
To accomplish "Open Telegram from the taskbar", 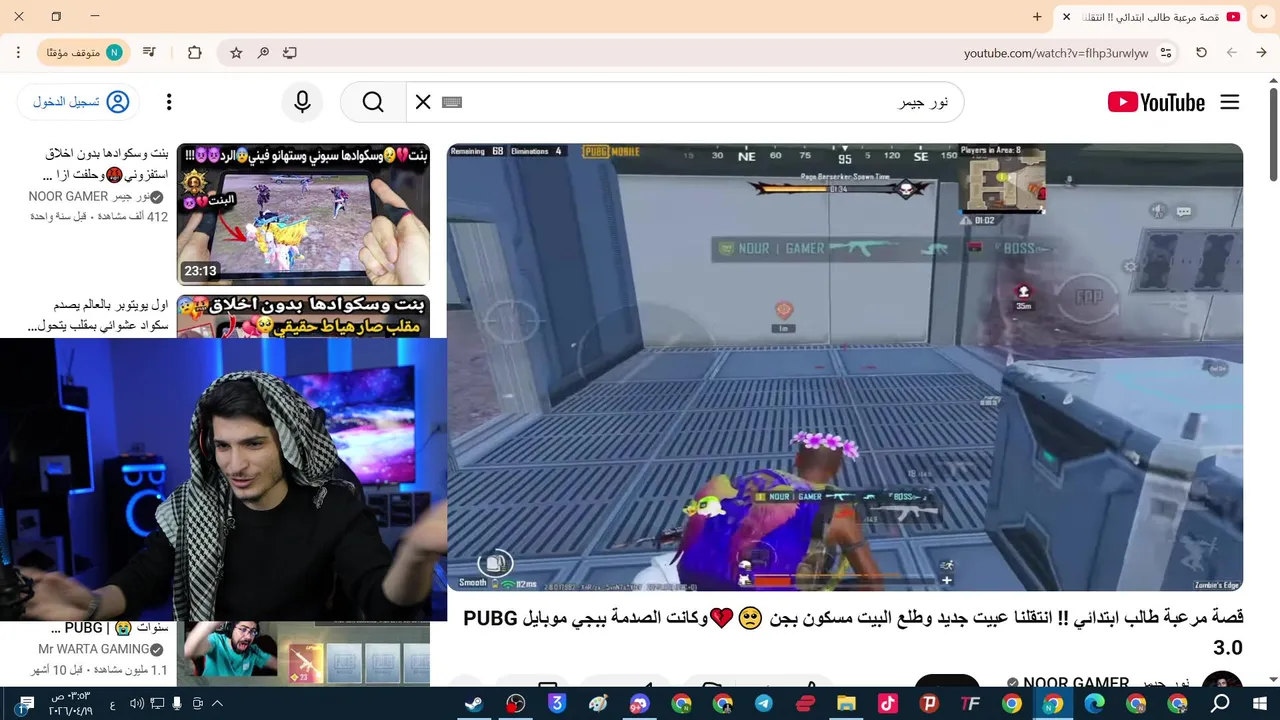I will [x=763, y=703].
